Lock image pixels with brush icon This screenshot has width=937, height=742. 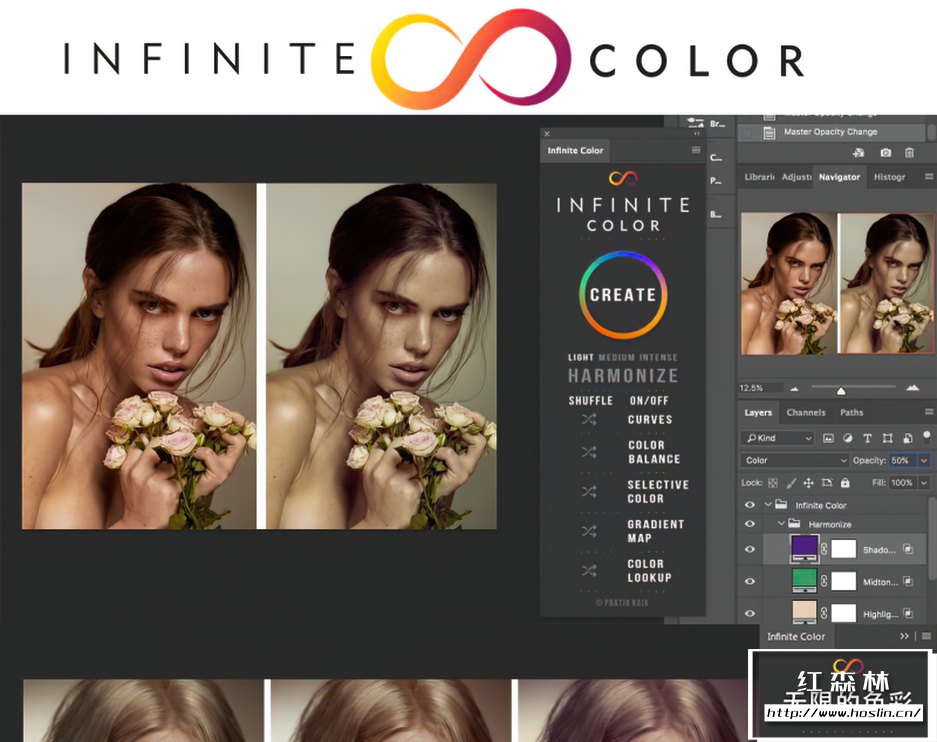[791, 483]
